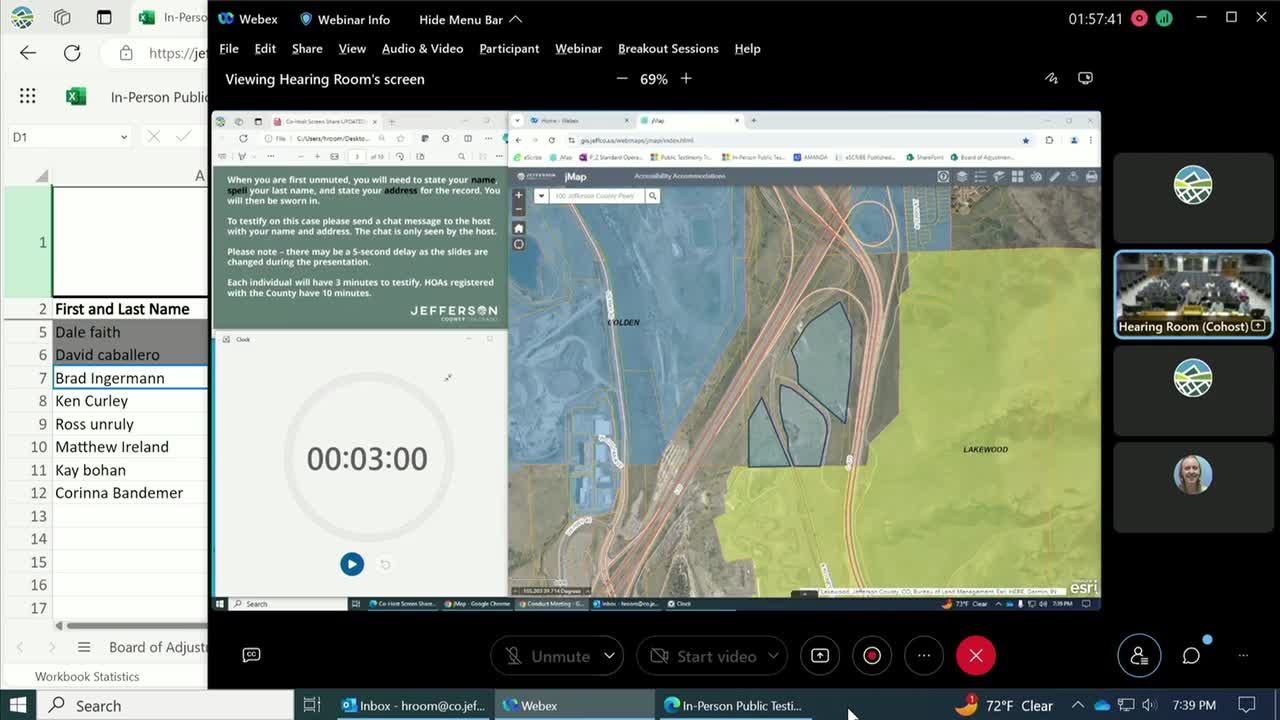Select cell Brad Ingermann in Excel
This screenshot has width=1280, height=720.
(x=130, y=378)
